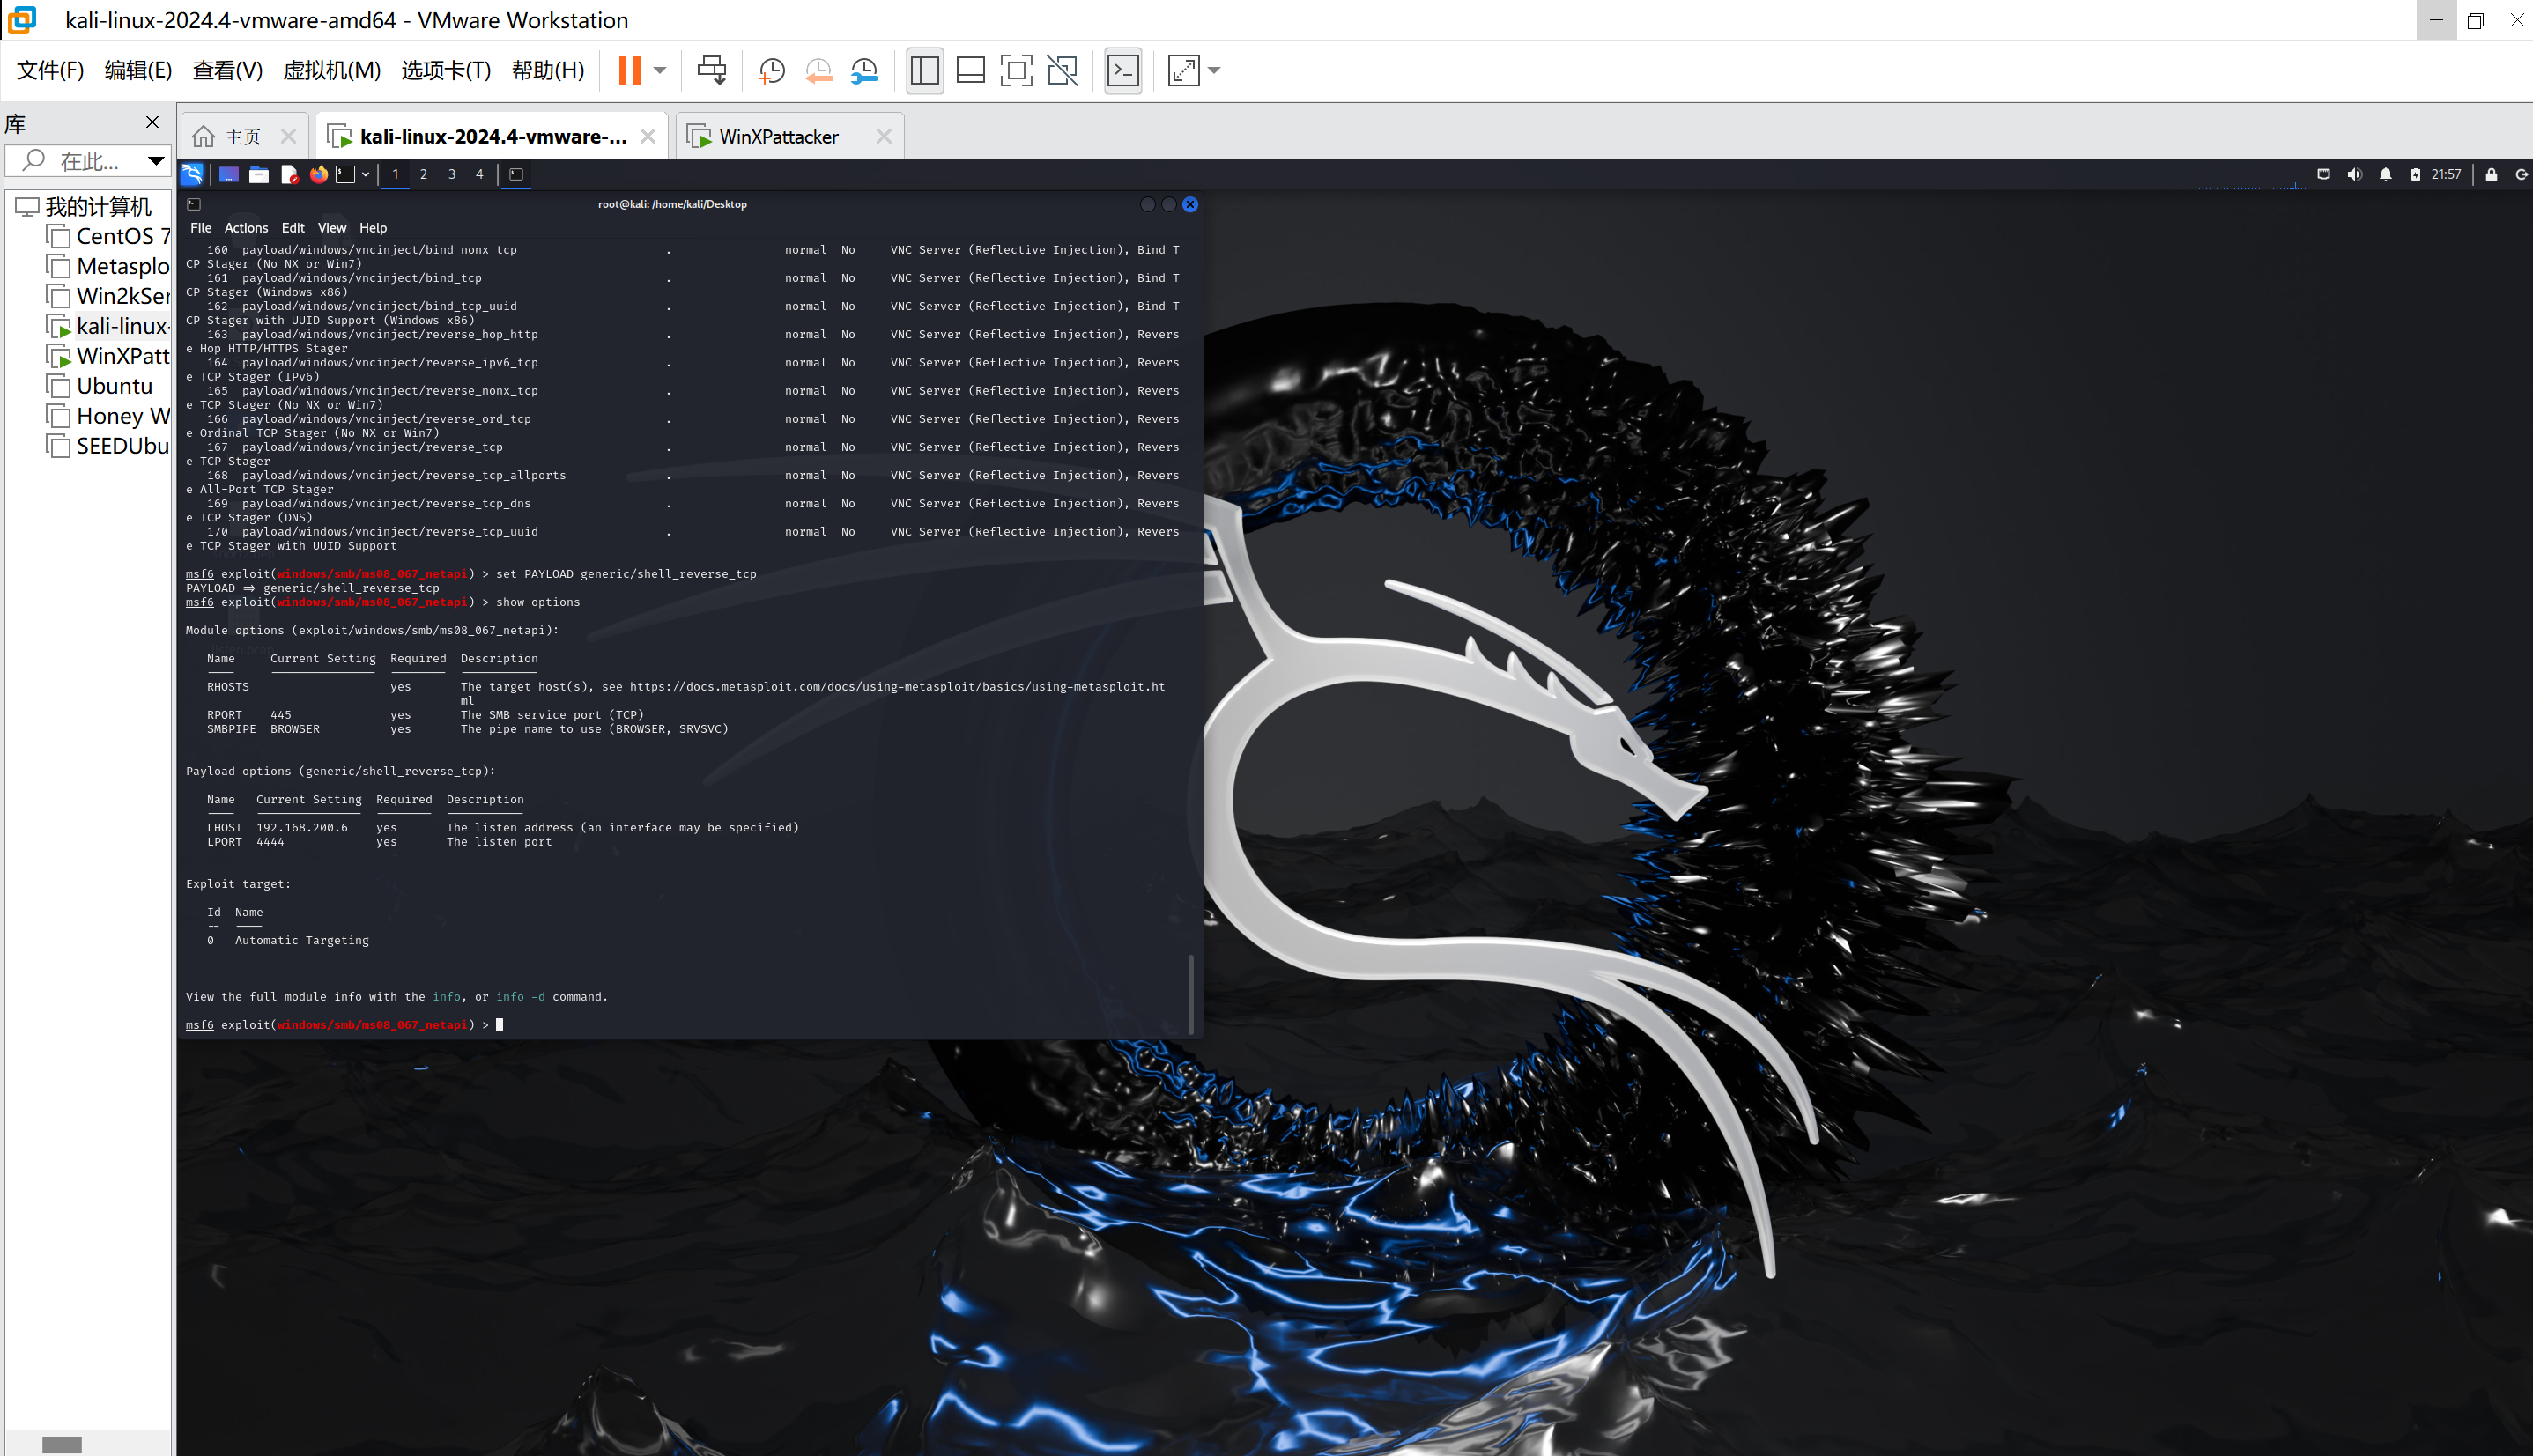Open the Kali dragon applications menu
2533x1456 pixels.
(192, 174)
